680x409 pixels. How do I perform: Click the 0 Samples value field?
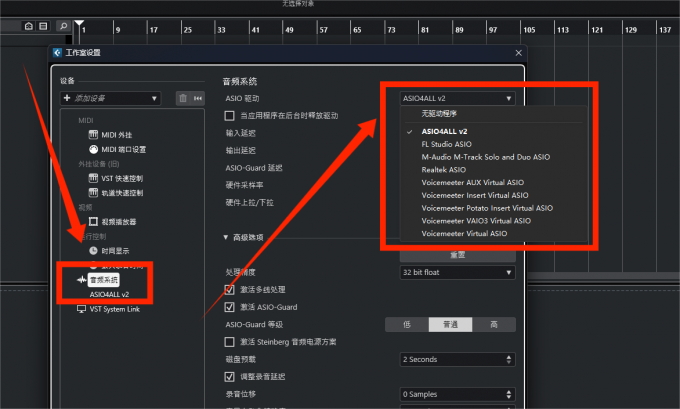tap(451, 394)
